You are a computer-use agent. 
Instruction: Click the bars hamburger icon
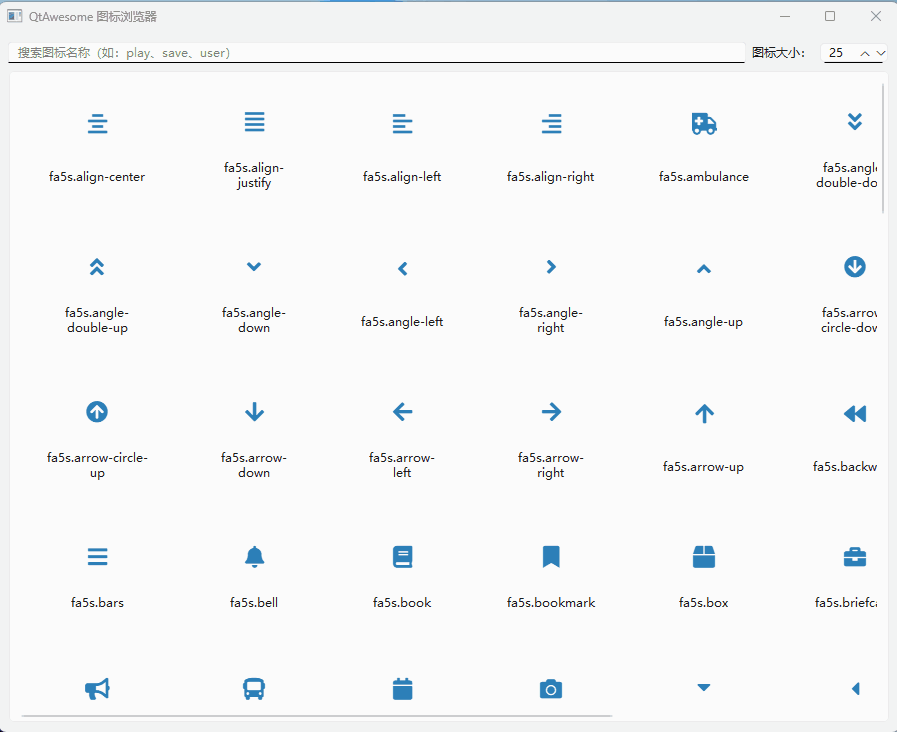(97, 556)
